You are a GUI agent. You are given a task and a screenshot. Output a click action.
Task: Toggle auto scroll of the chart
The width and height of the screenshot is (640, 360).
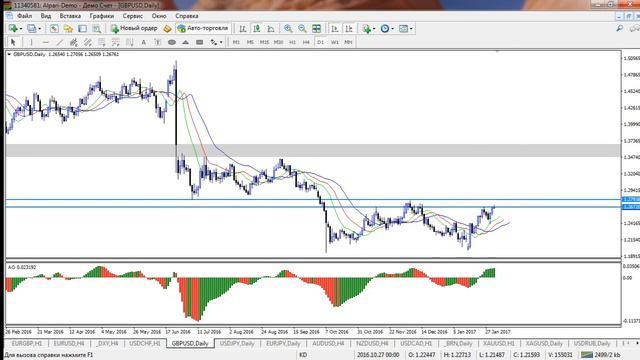334,29
